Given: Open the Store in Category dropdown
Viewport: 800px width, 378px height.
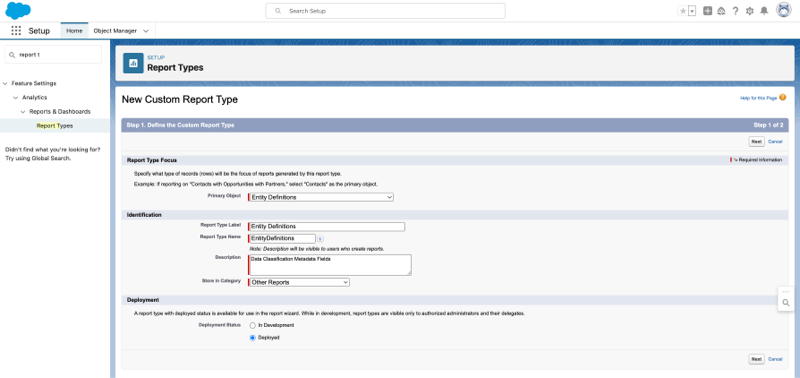Looking at the screenshot, I should coord(299,282).
